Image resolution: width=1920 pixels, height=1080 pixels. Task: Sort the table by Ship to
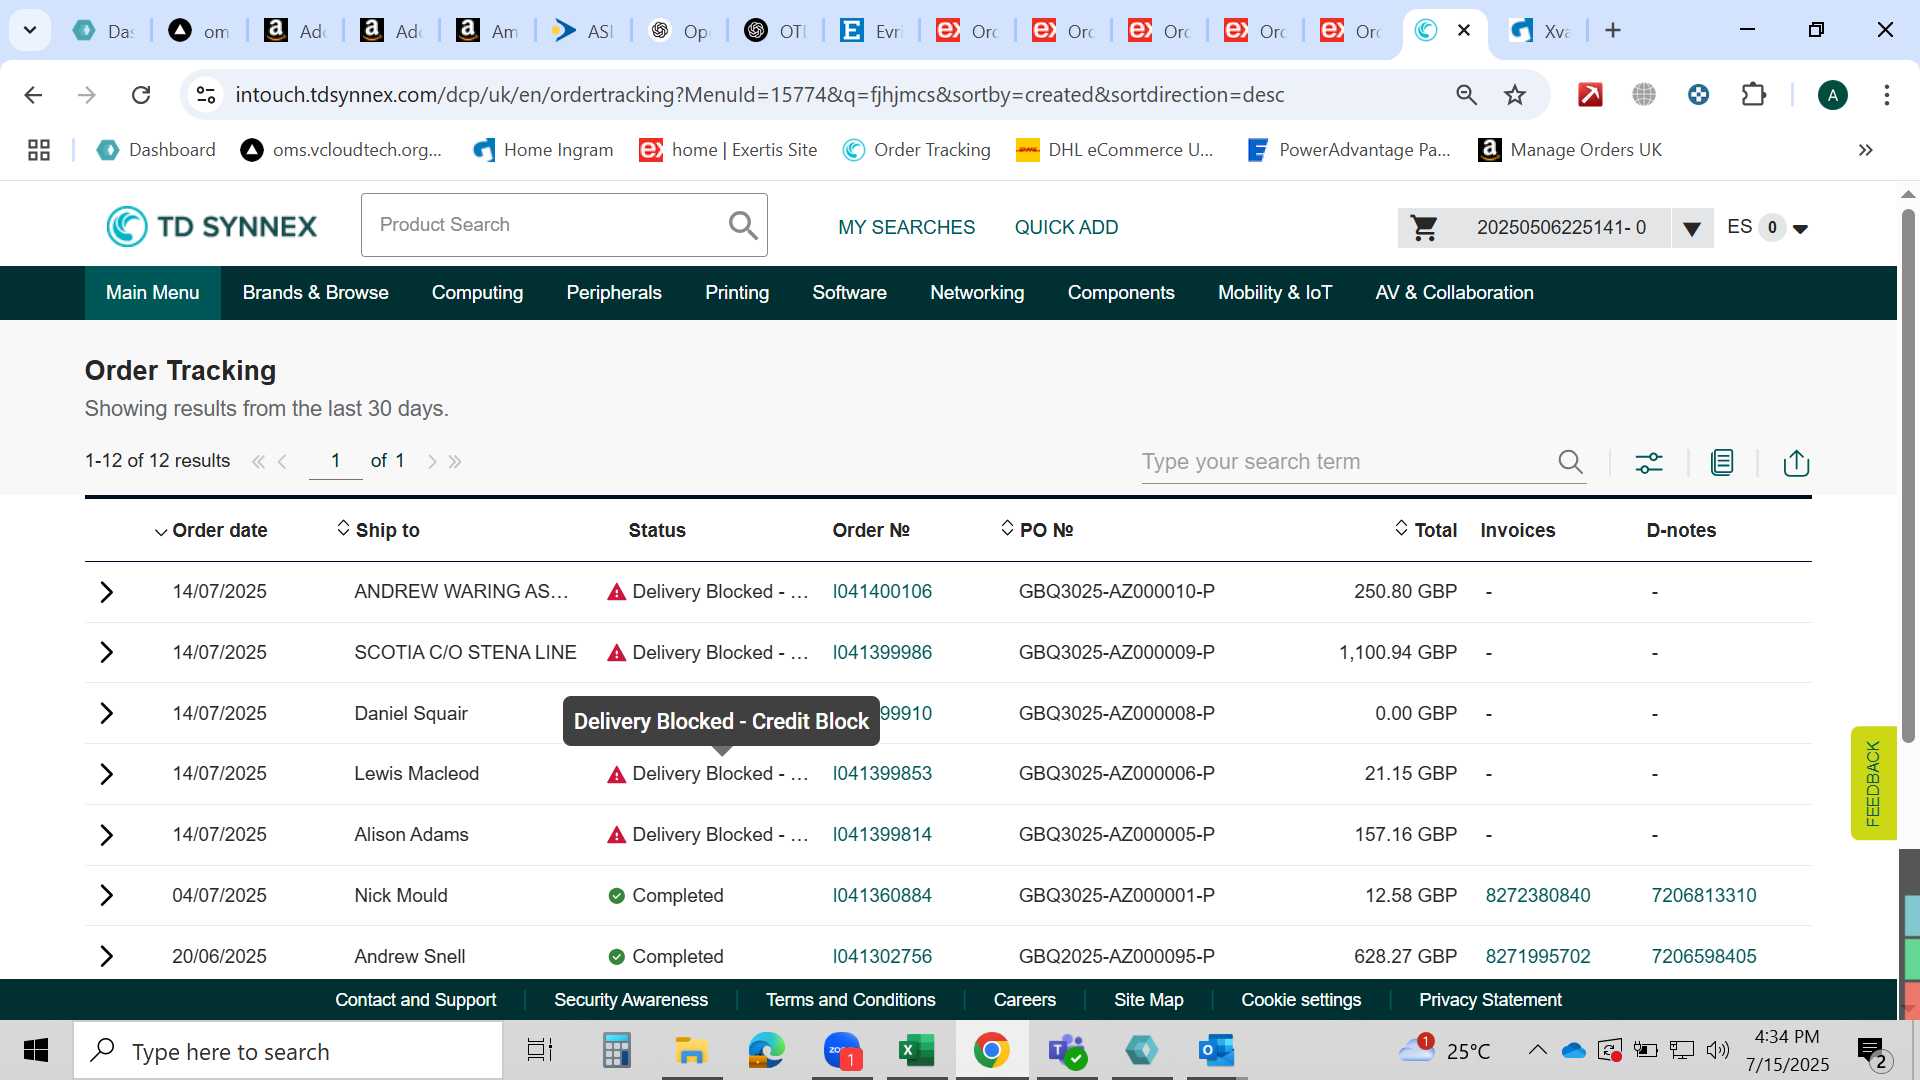(x=378, y=530)
